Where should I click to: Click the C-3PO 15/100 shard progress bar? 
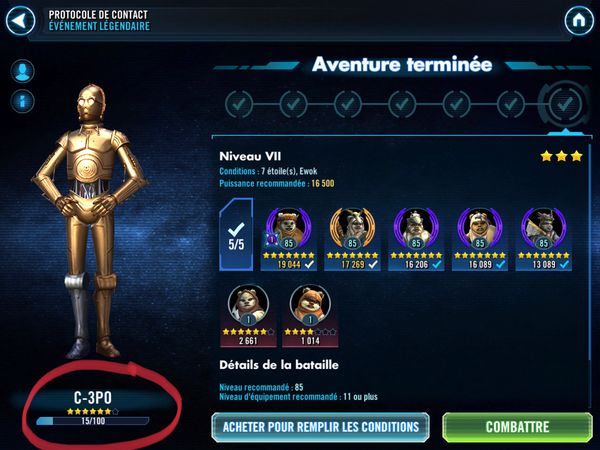(93, 421)
